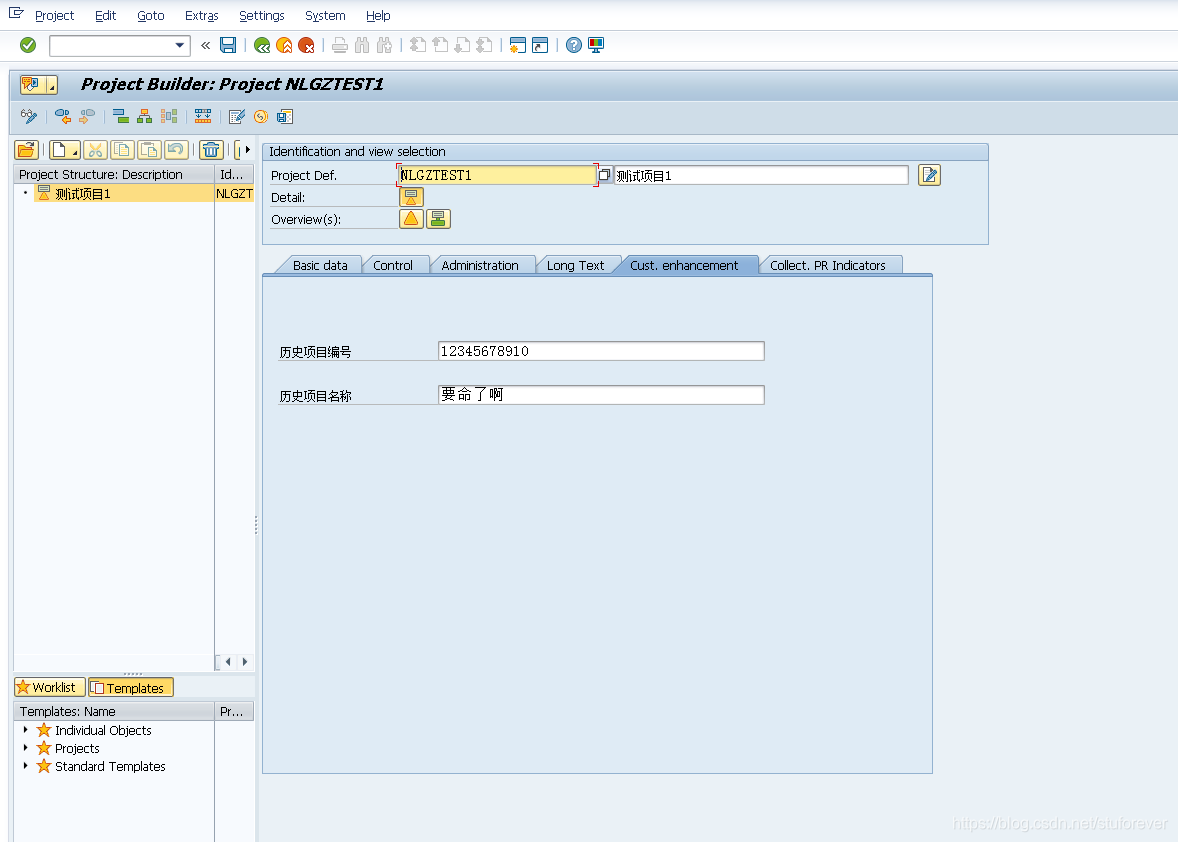Click the WBS element overview triangle button
Viewport: 1178px width, 842px height.
[x=411, y=219]
